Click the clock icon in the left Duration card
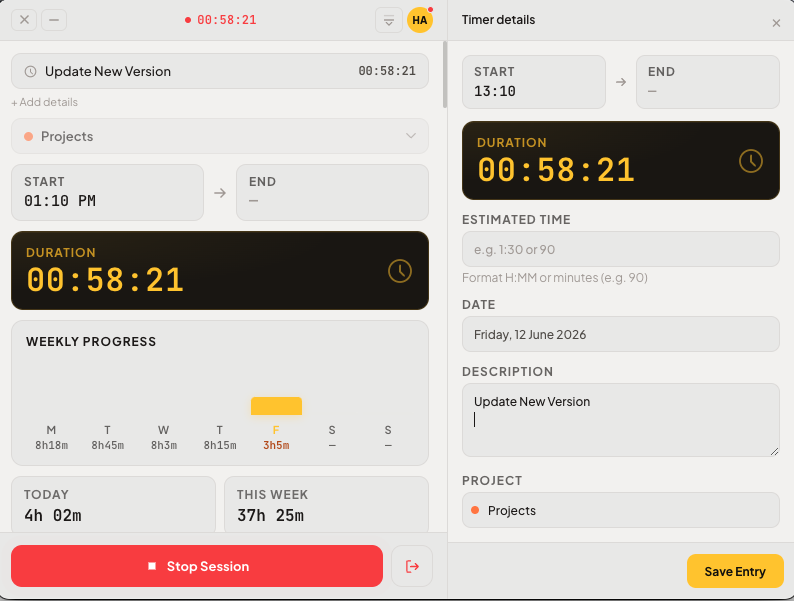 (400, 271)
